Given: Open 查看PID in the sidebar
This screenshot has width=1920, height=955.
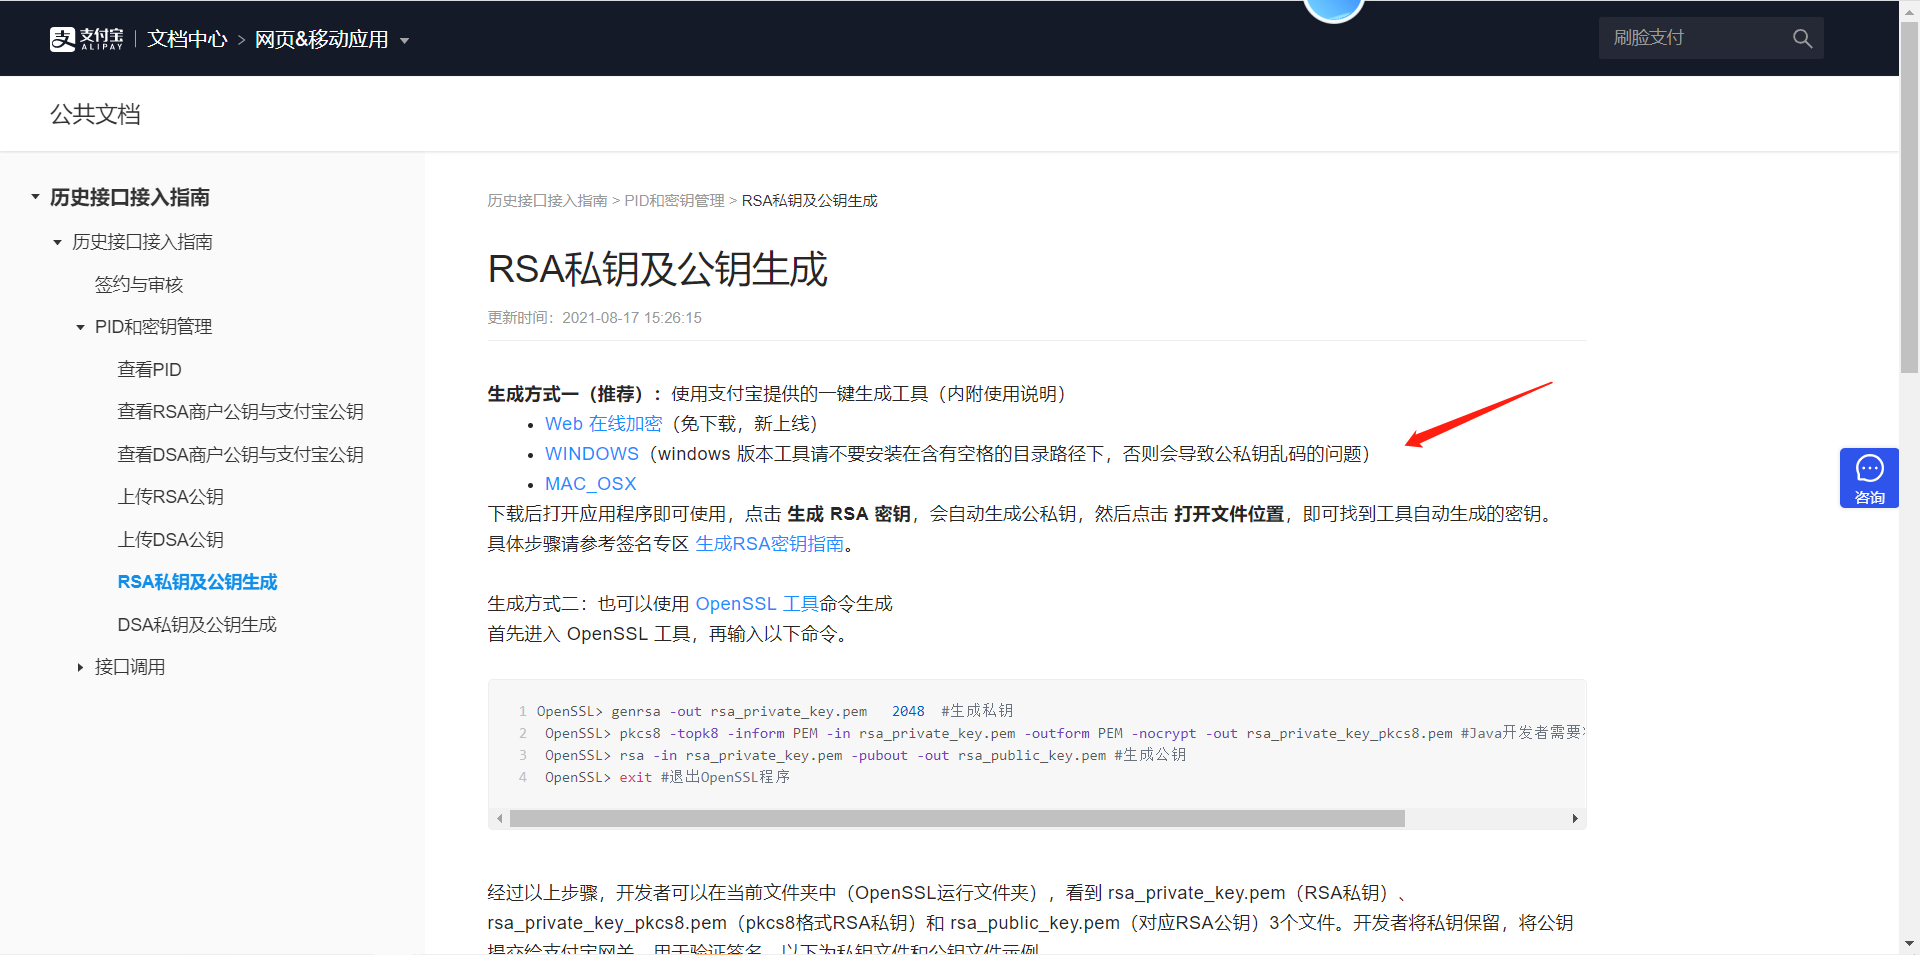Looking at the screenshot, I should [x=149, y=370].
